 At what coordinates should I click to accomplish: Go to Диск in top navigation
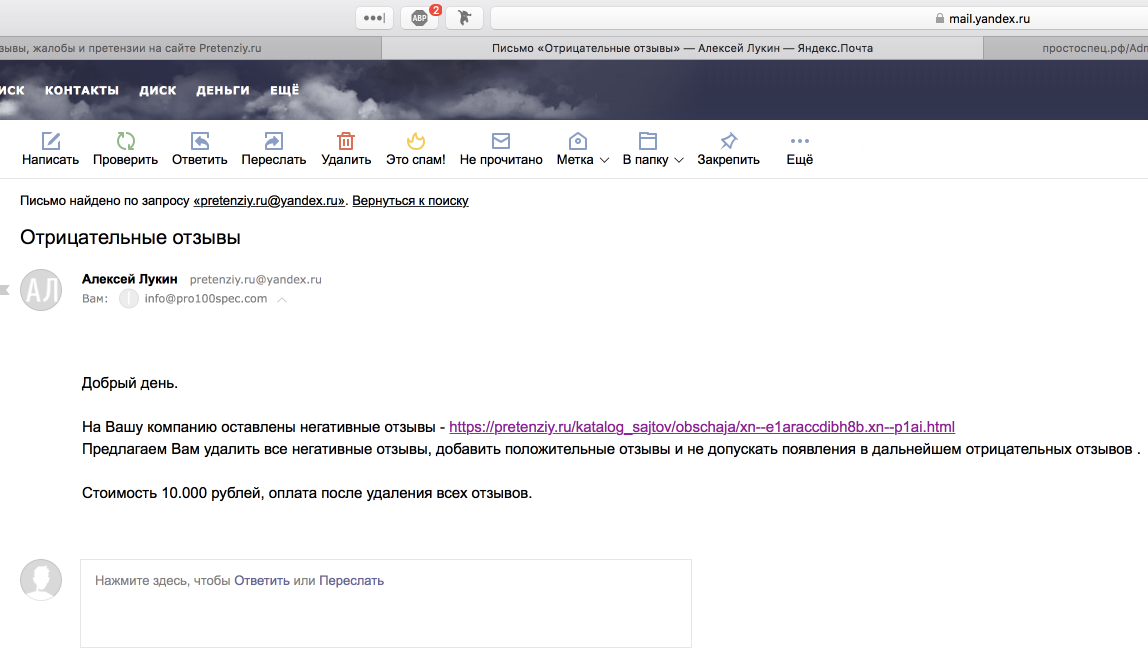point(158,90)
